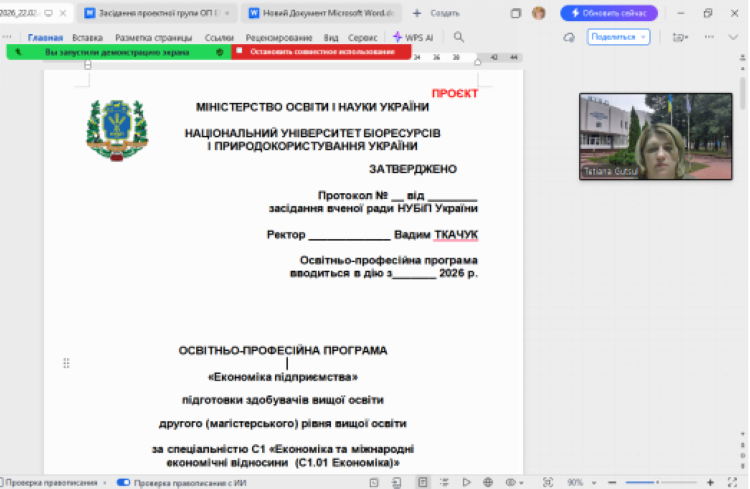Click the Обновить сейчас button

(x=609, y=13)
